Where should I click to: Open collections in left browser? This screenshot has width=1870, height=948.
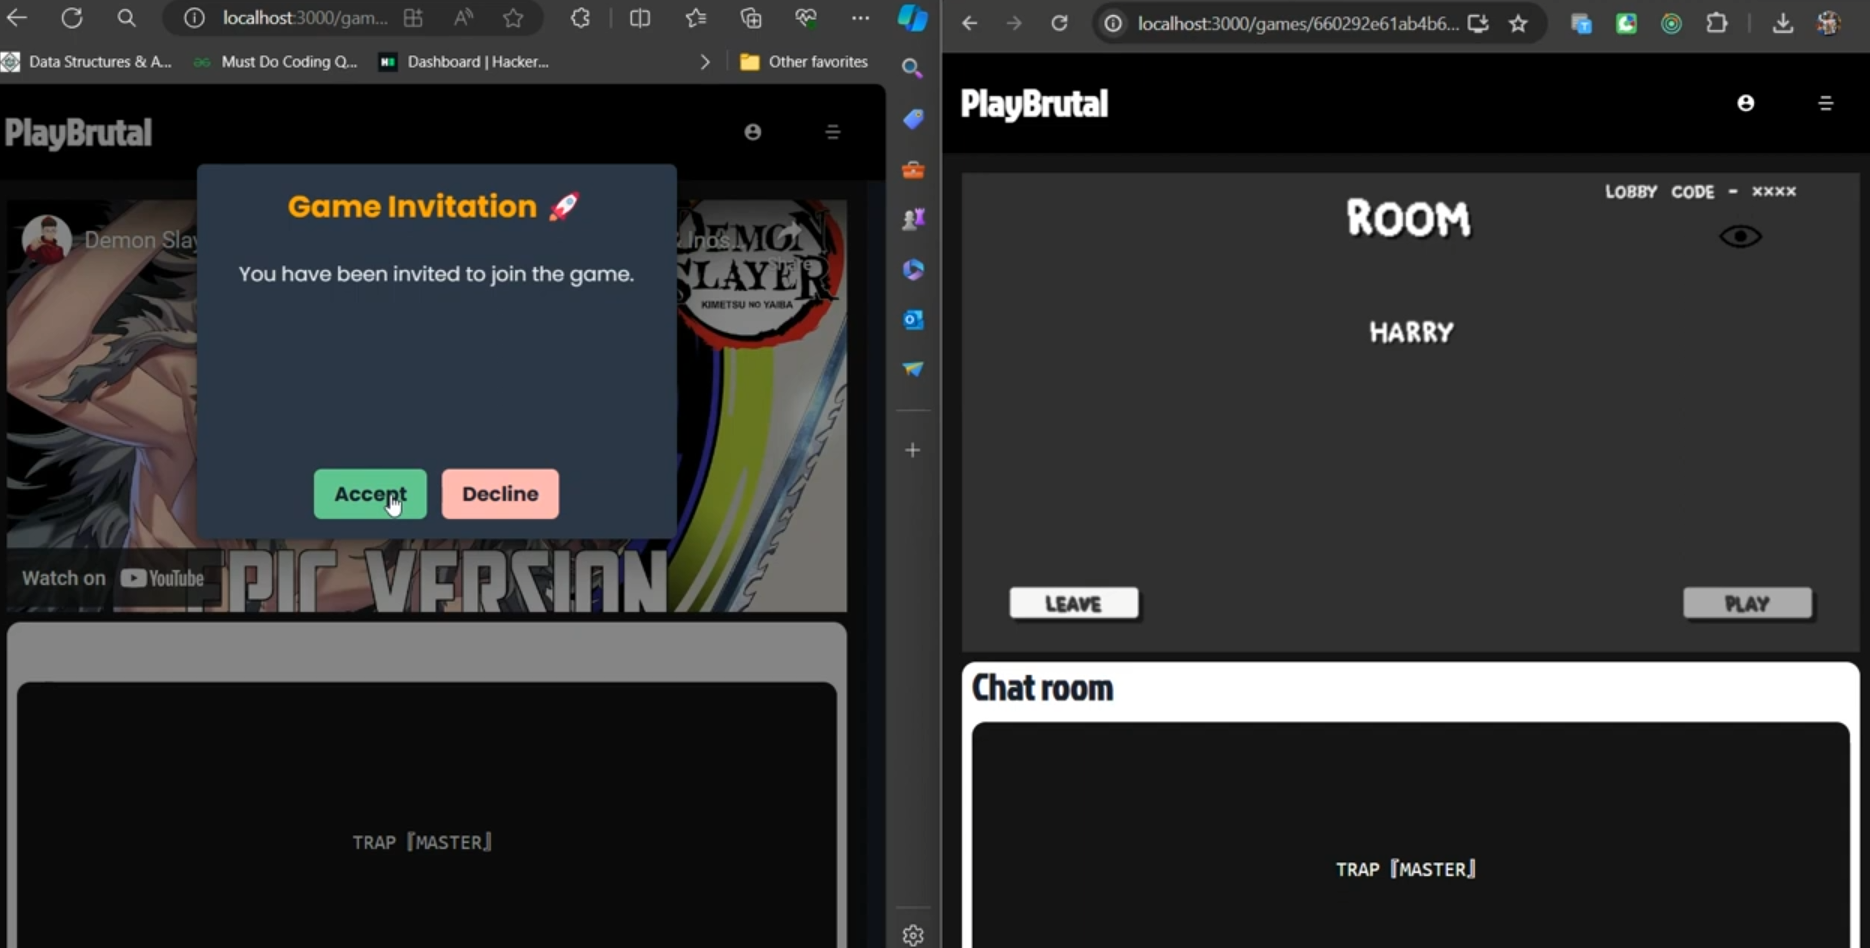[x=751, y=18]
